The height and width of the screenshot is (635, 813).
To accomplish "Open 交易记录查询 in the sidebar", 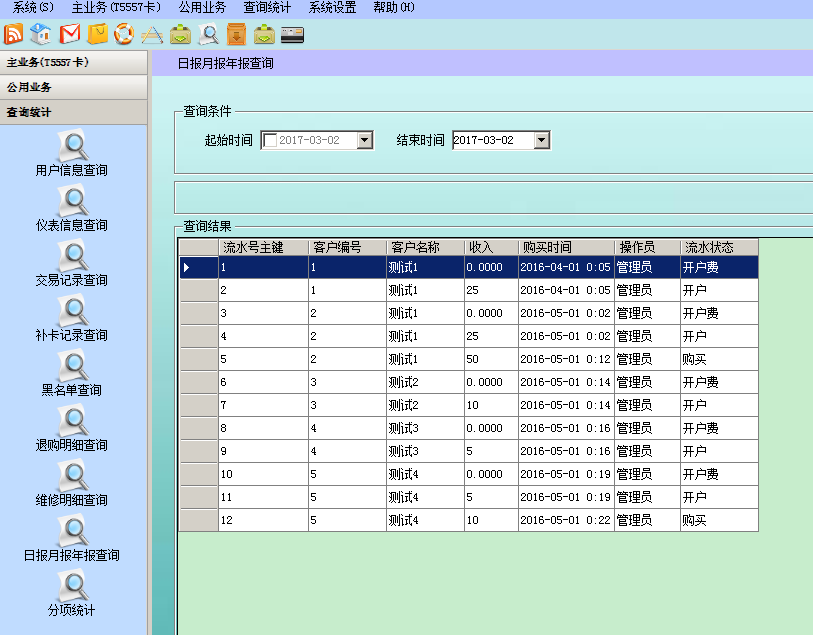I will click(72, 263).
